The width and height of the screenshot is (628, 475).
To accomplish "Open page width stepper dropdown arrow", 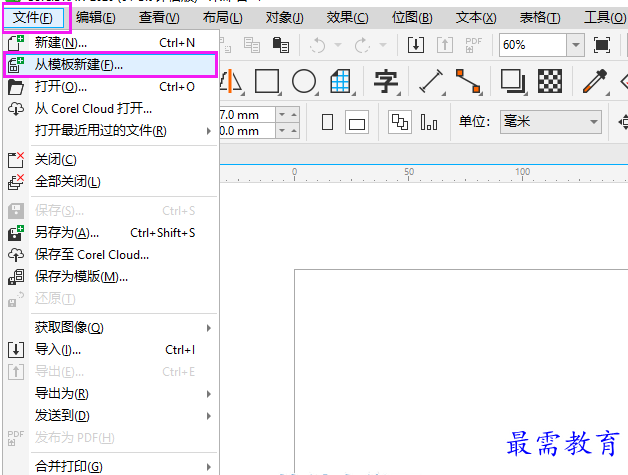I will click(x=282, y=115).
